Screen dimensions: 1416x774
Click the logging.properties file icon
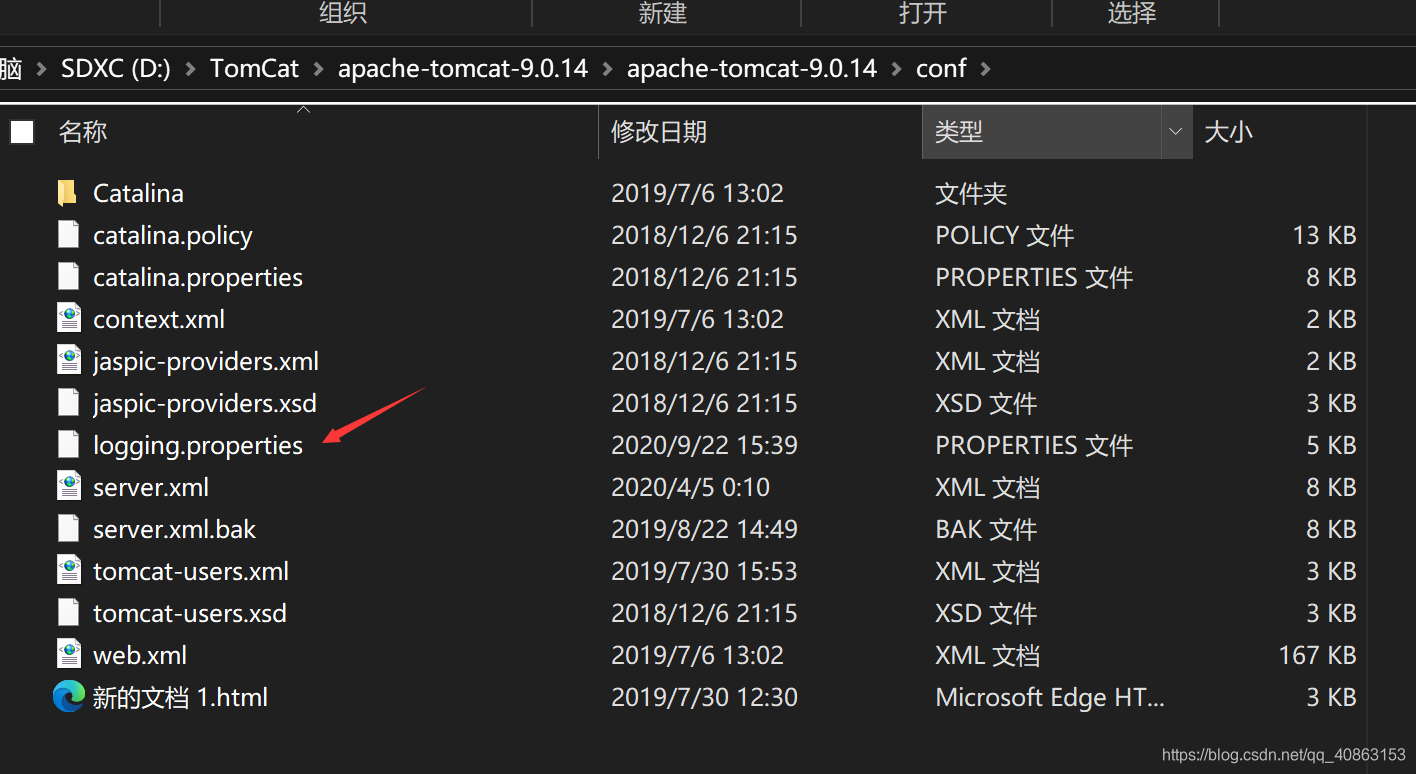point(68,445)
